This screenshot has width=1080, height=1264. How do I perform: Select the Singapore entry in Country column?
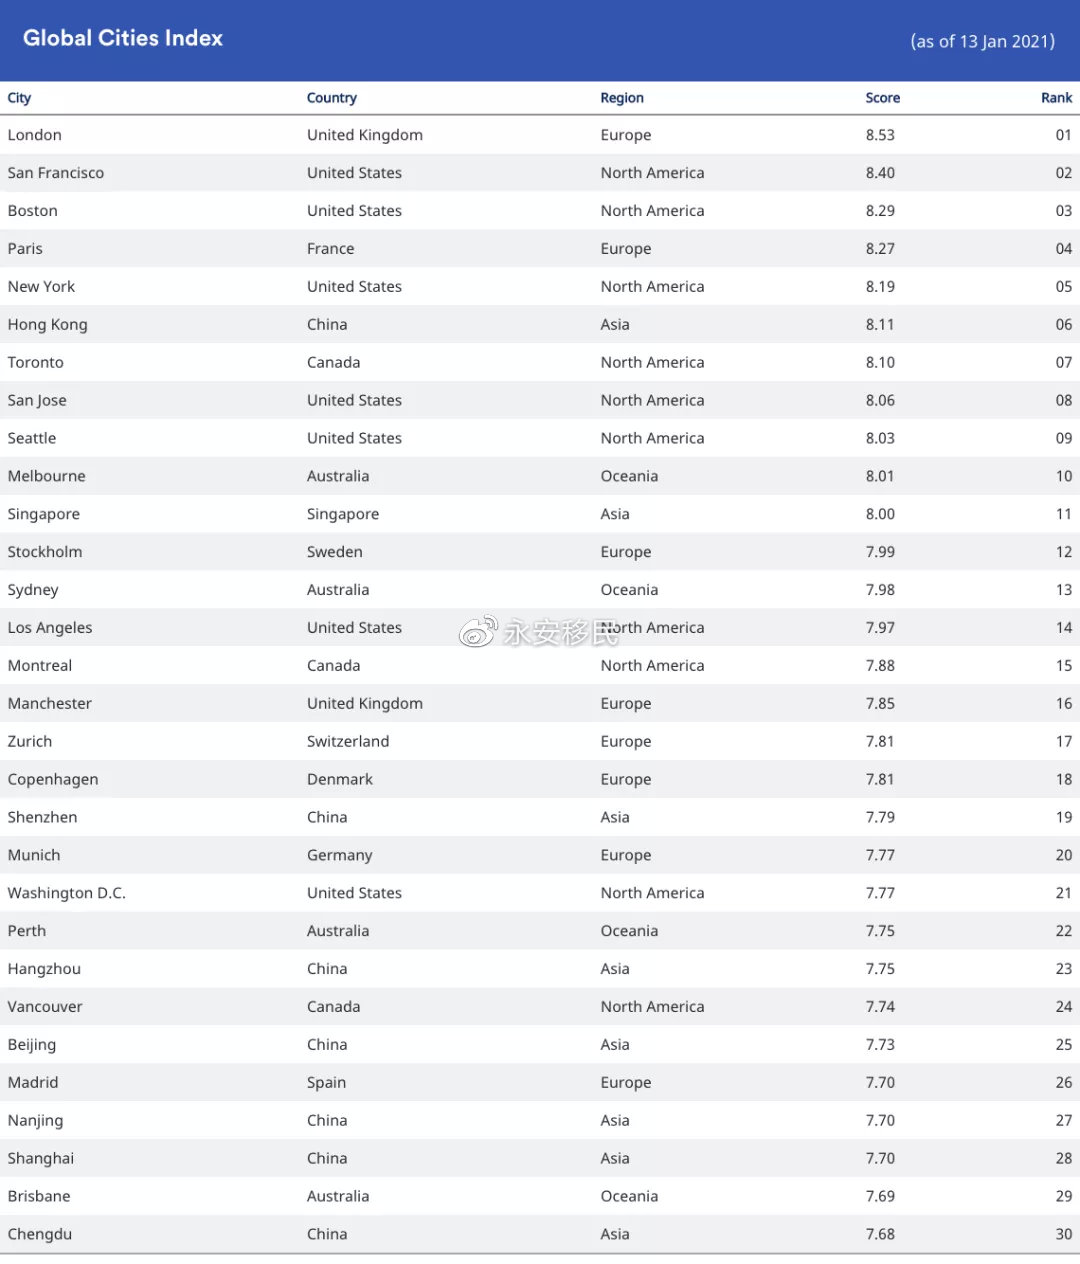[343, 514]
